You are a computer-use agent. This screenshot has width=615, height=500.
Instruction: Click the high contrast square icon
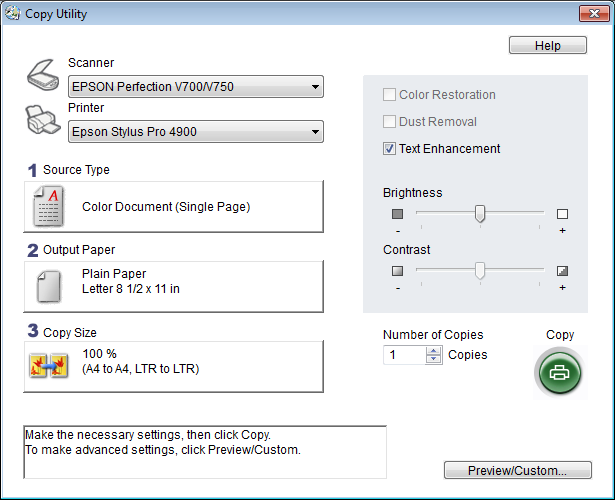click(x=562, y=271)
